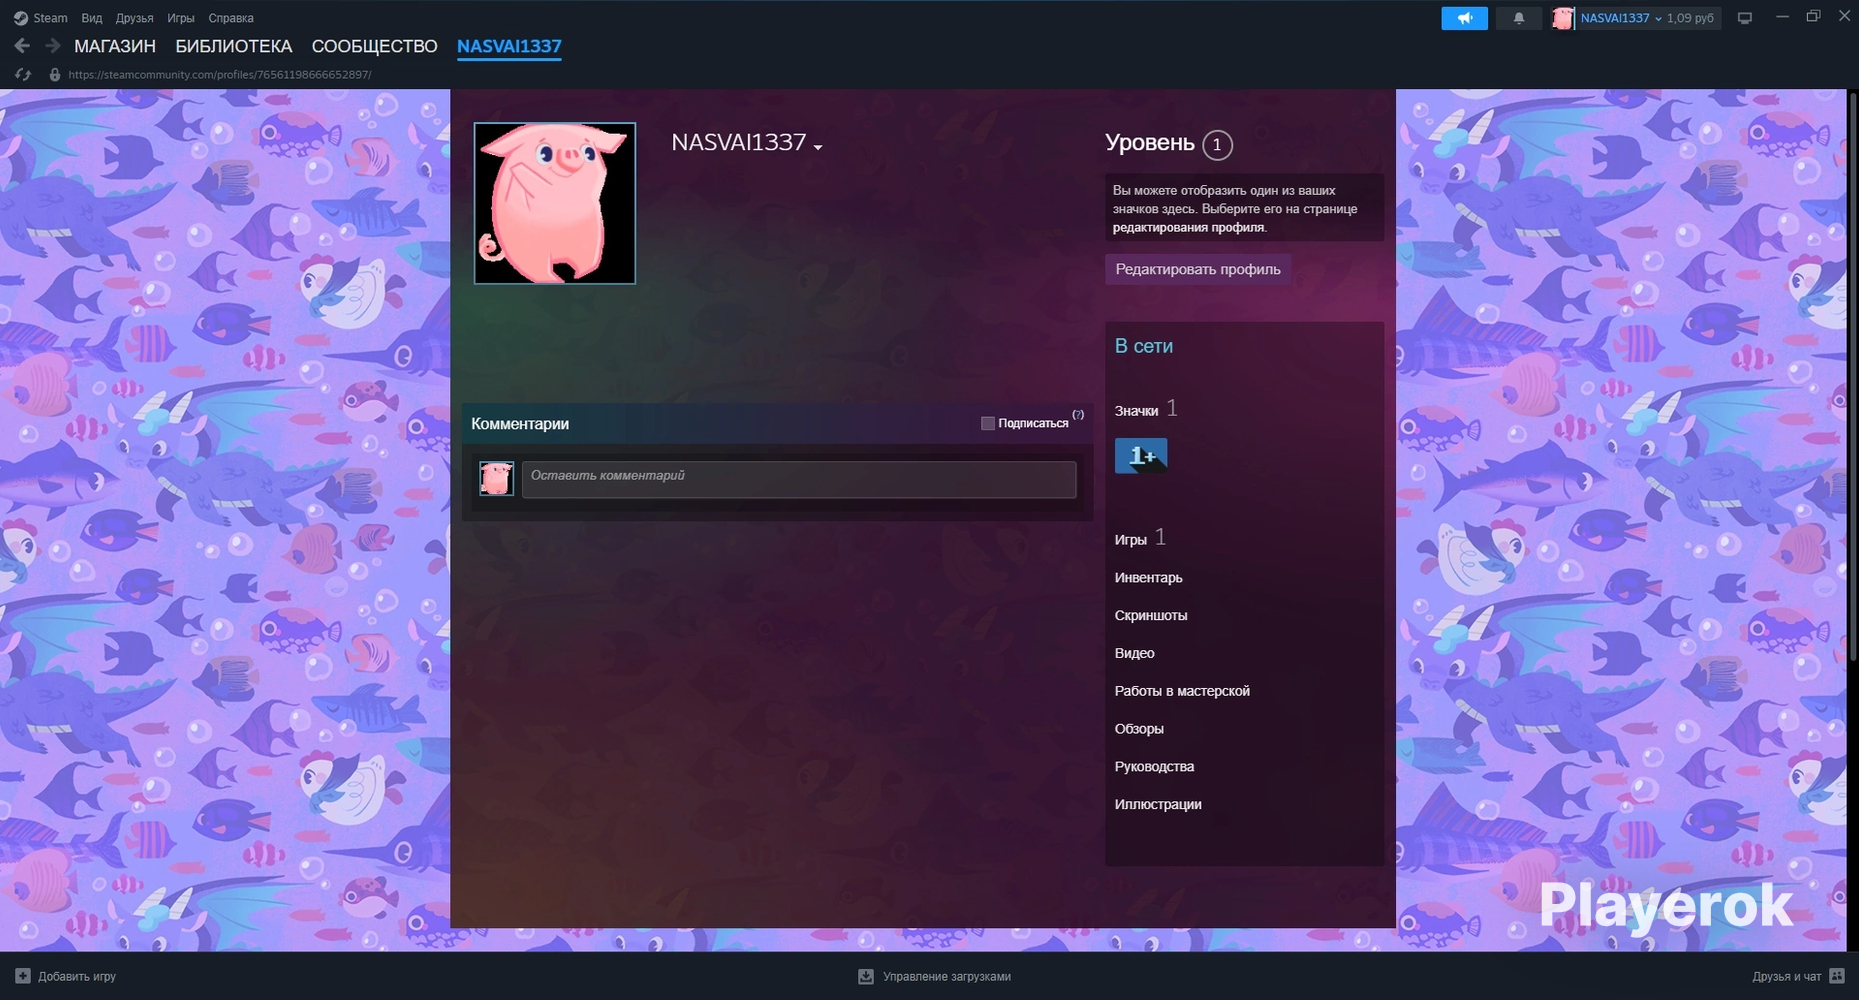1859x1000 pixels.
Task: Click the 1+ badge icon under Значки
Action: coord(1141,456)
